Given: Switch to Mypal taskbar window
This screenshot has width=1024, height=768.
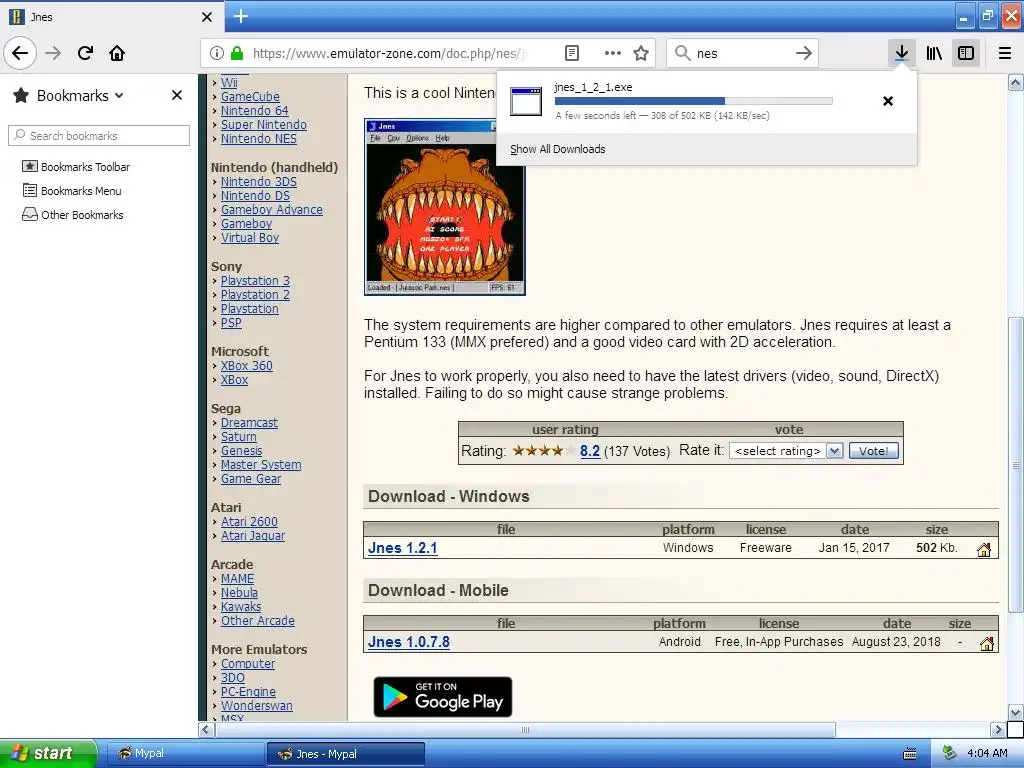Looking at the screenshot, I should [x=185, y=754].
